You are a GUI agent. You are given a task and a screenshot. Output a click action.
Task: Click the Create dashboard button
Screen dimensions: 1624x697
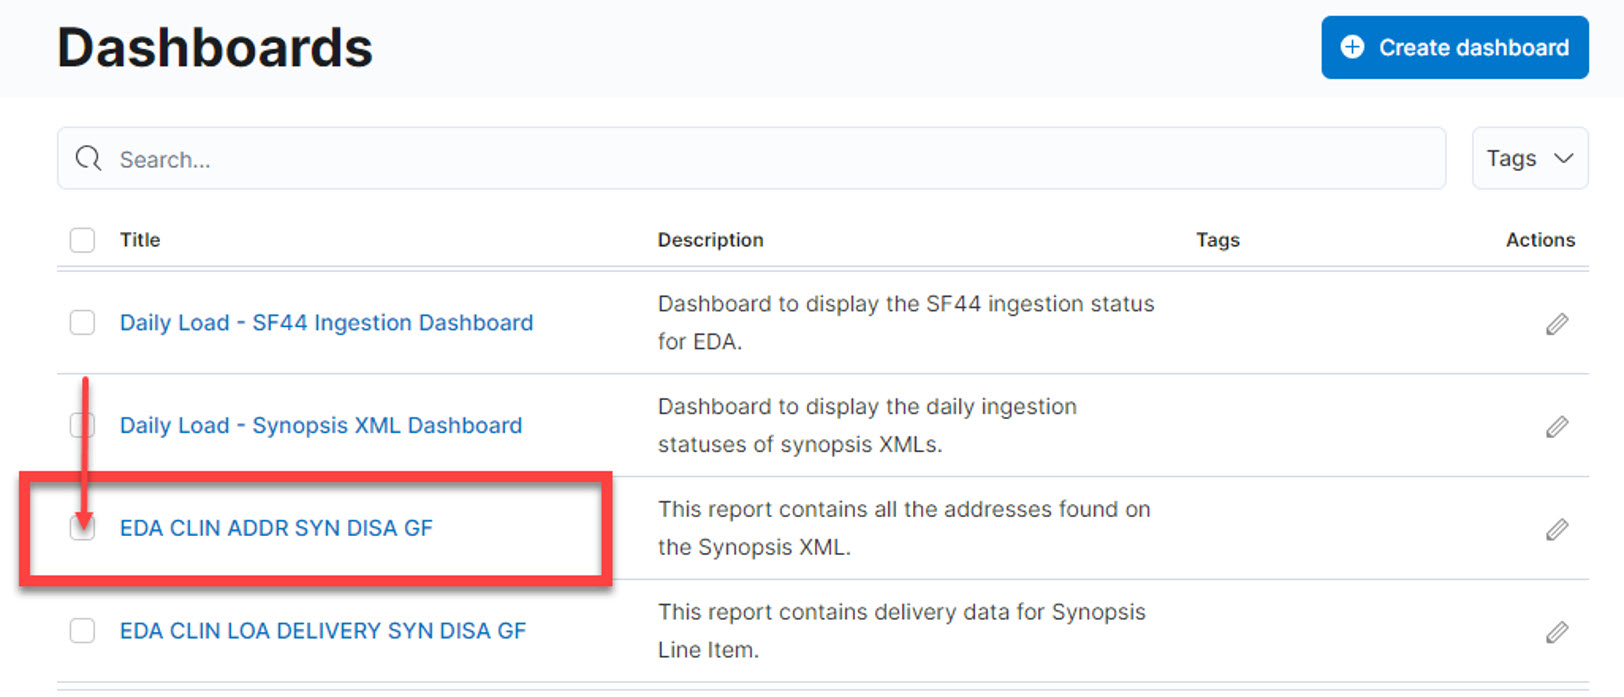(x=1455, y=47)
